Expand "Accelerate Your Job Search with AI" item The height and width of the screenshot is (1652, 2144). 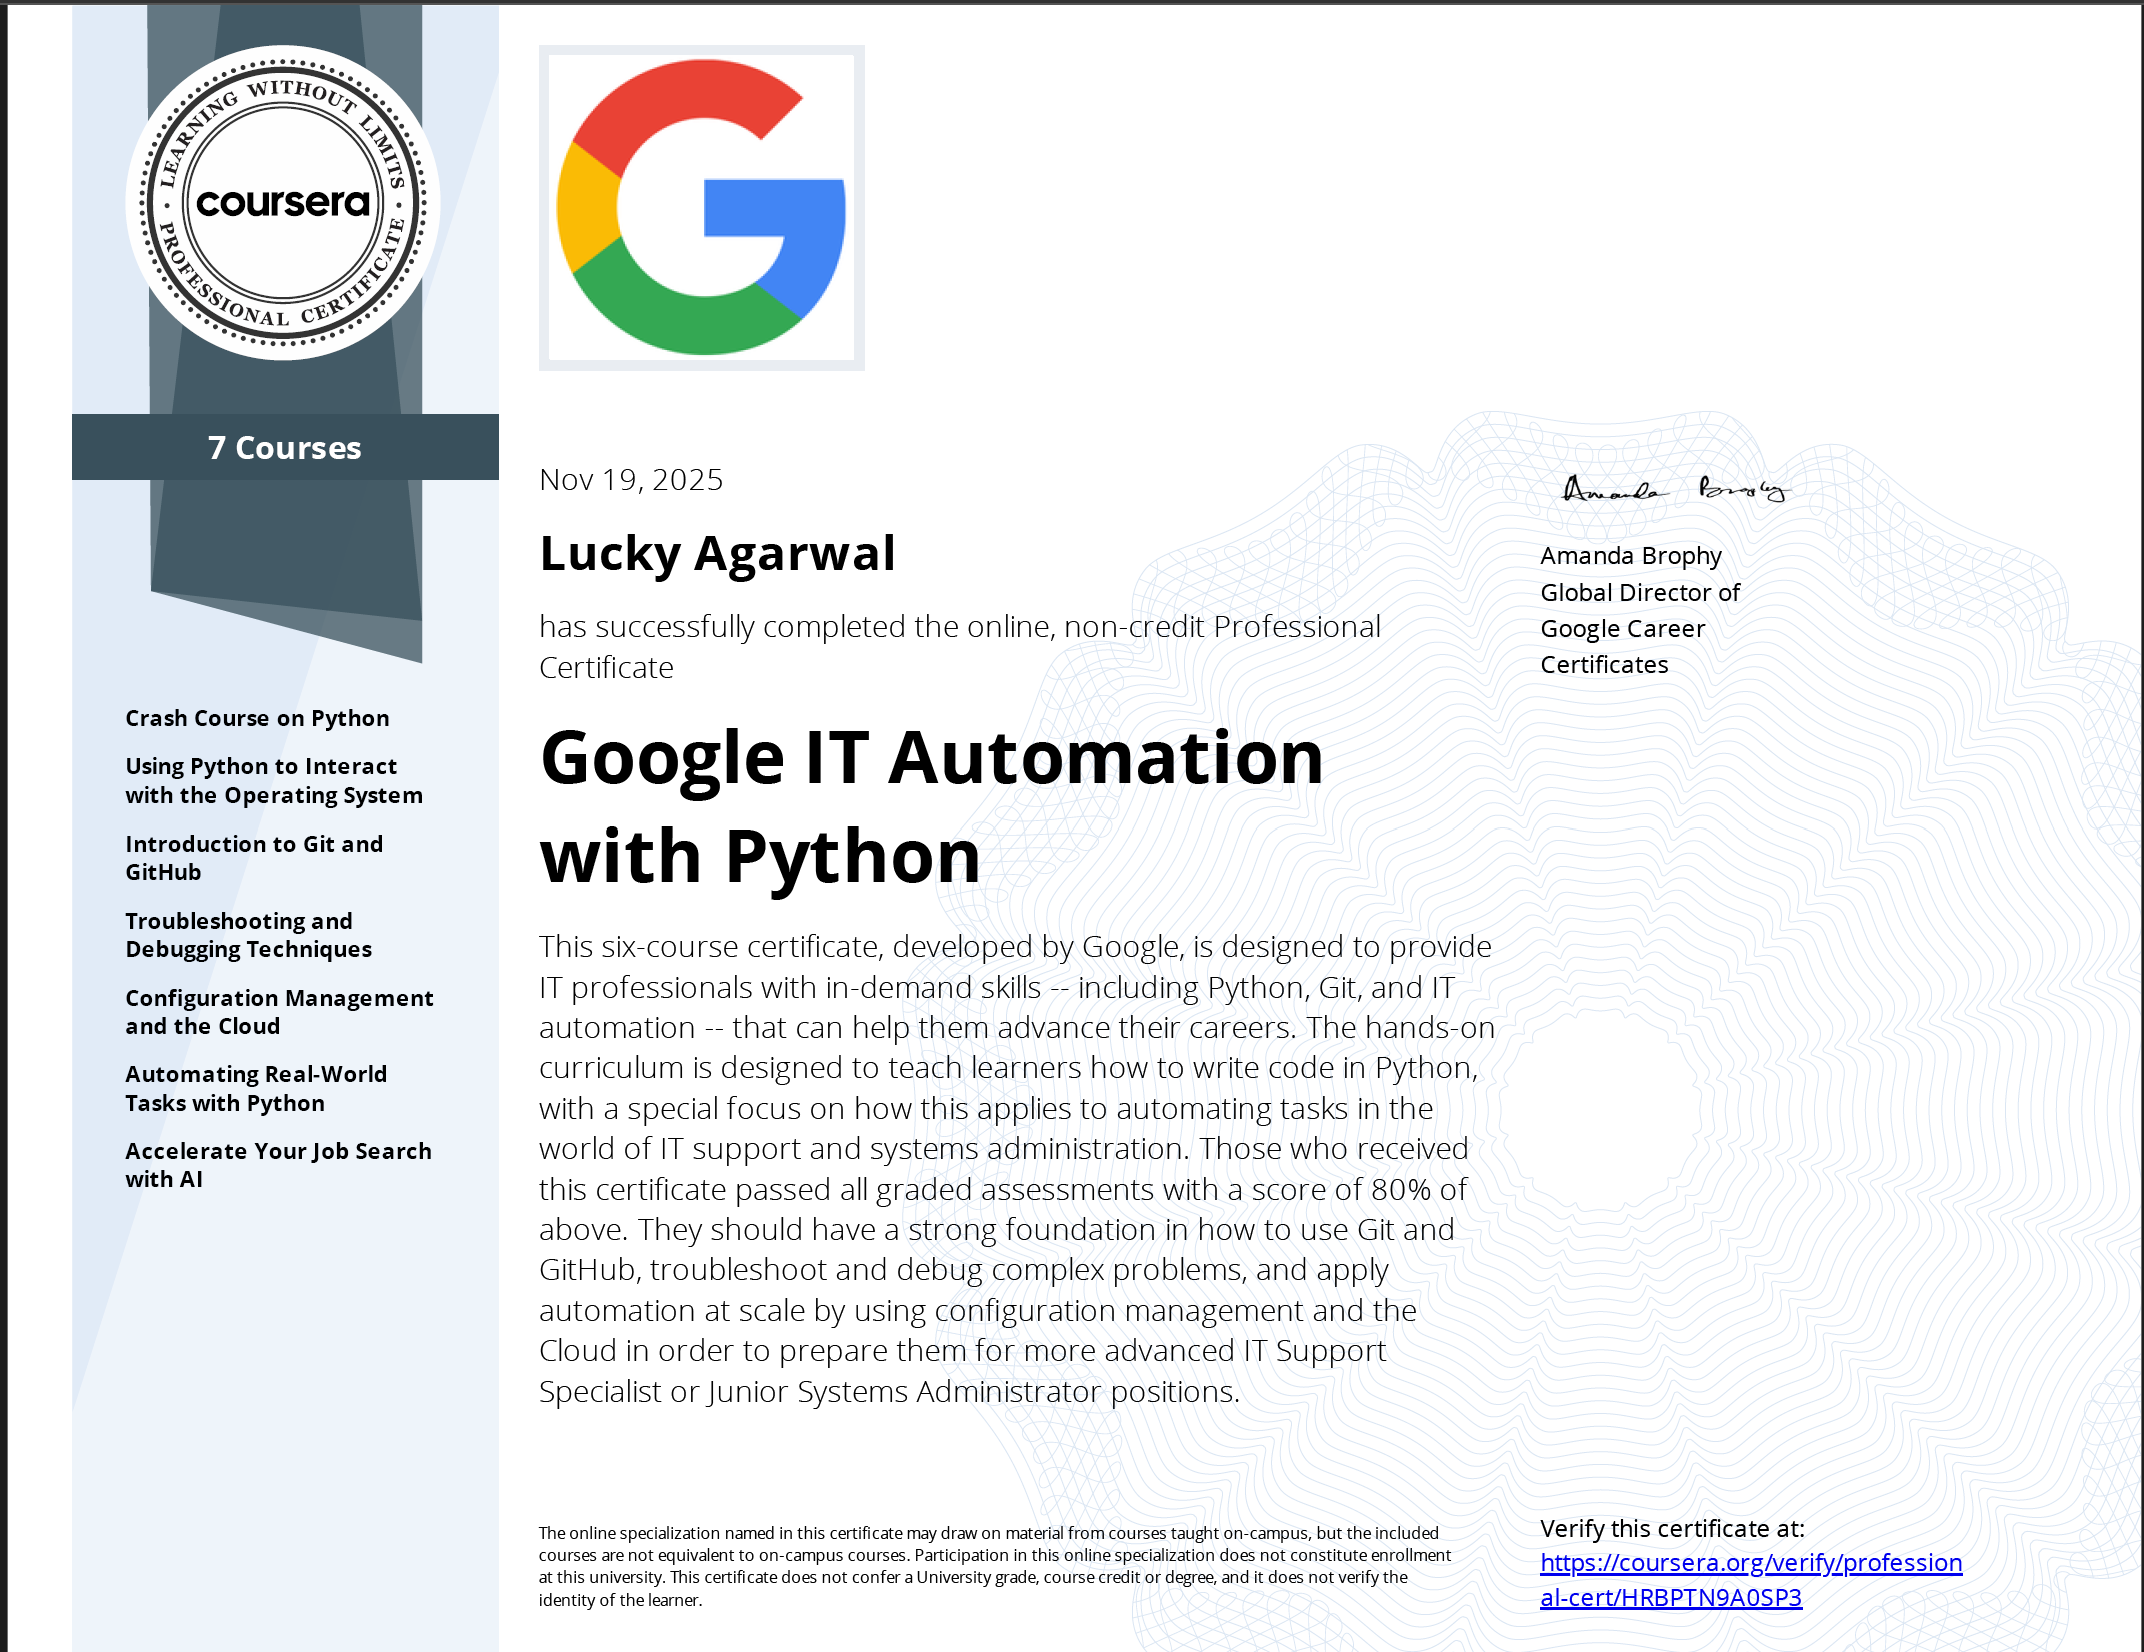(x=278, y=1164)
